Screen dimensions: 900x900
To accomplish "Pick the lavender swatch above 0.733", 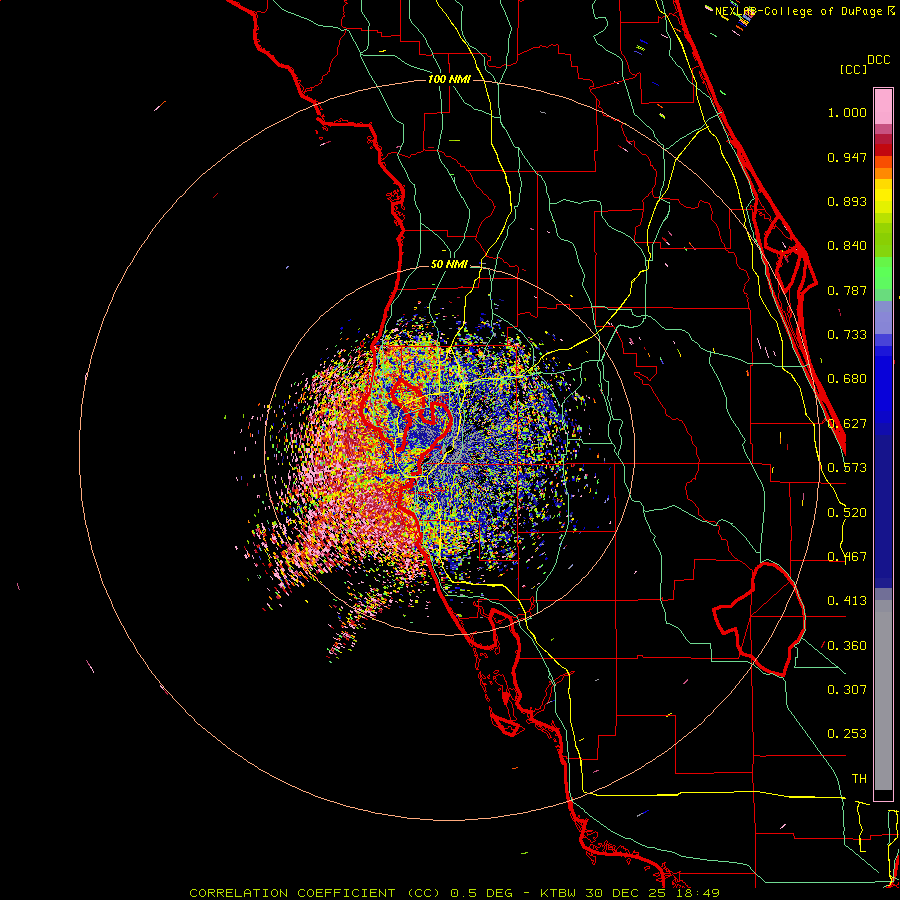I will click(x=883, y=317).
